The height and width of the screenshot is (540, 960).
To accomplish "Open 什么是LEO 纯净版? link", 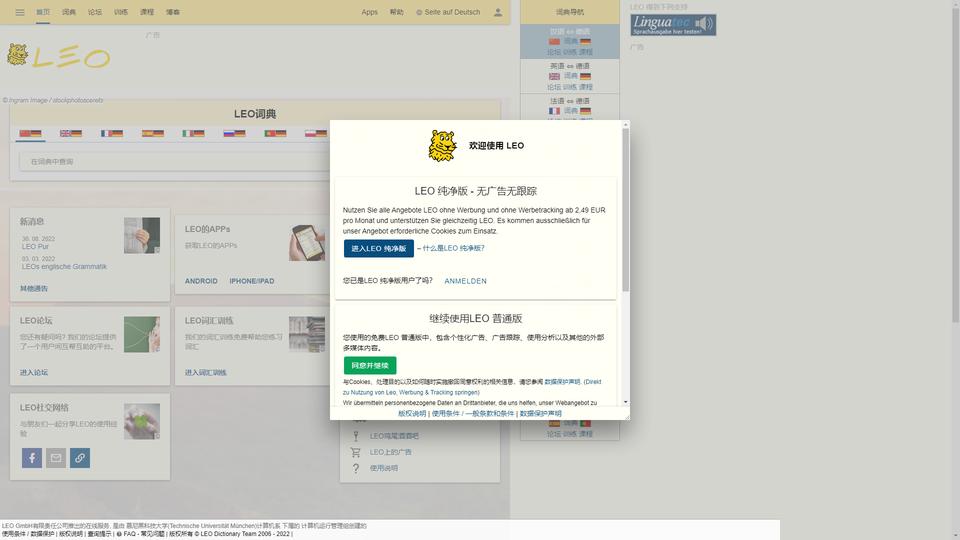I will [x=454, y=249].
